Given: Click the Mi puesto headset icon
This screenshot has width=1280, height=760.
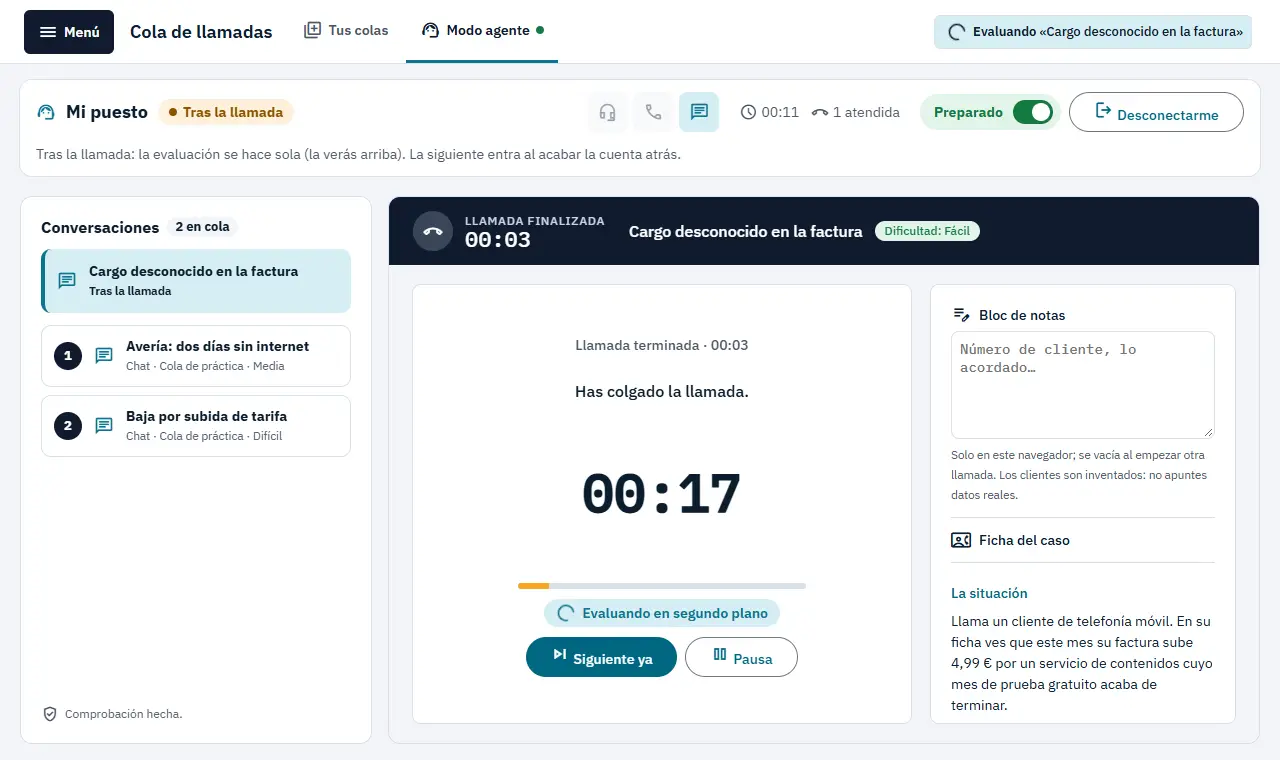Looking at the screenshot, I should (46, 112).
